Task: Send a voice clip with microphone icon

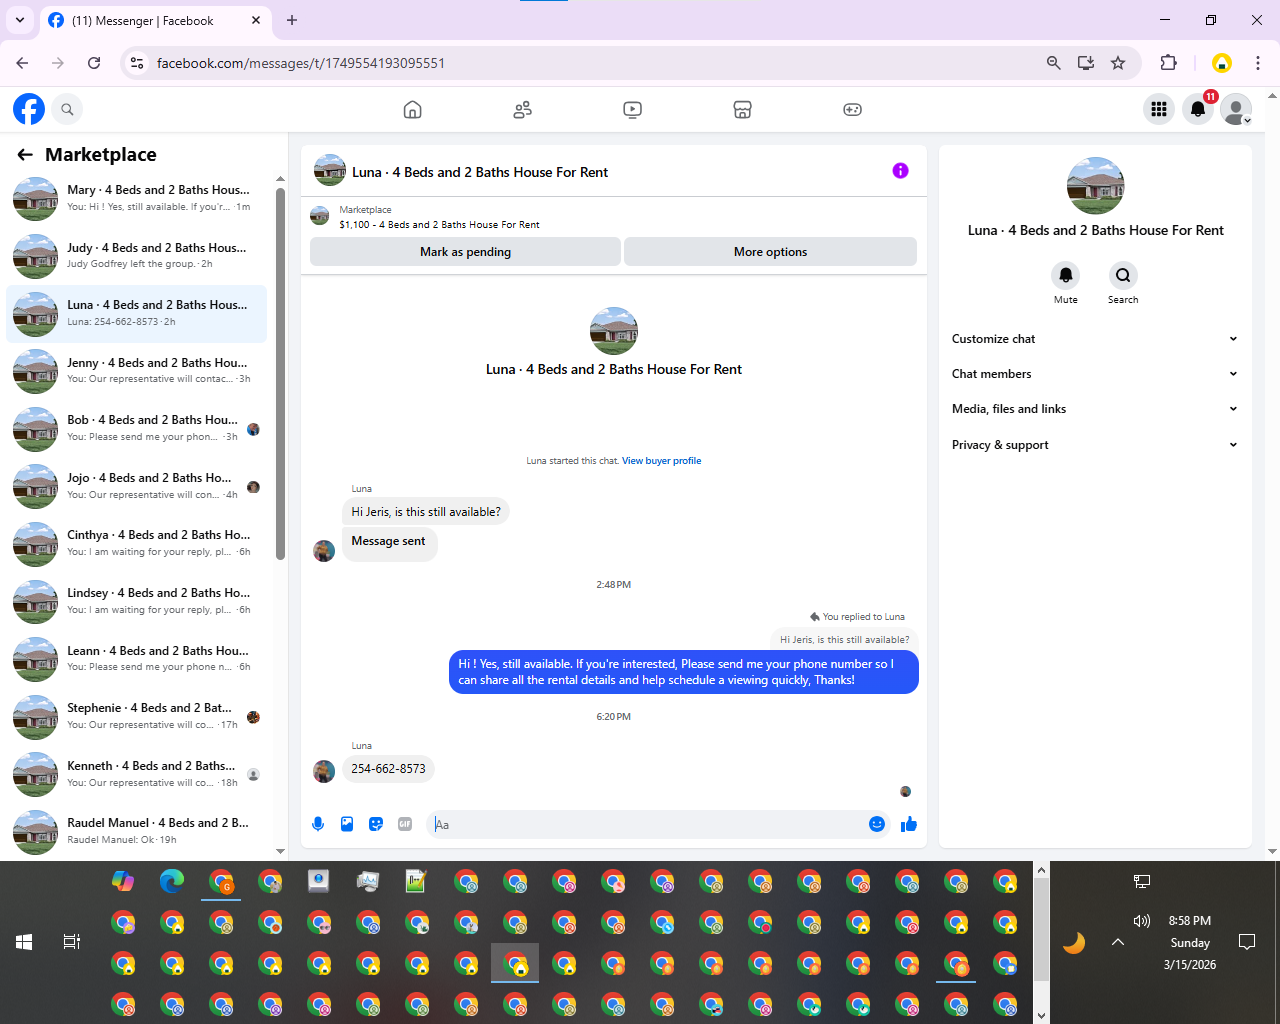Action: coord(318,824)
